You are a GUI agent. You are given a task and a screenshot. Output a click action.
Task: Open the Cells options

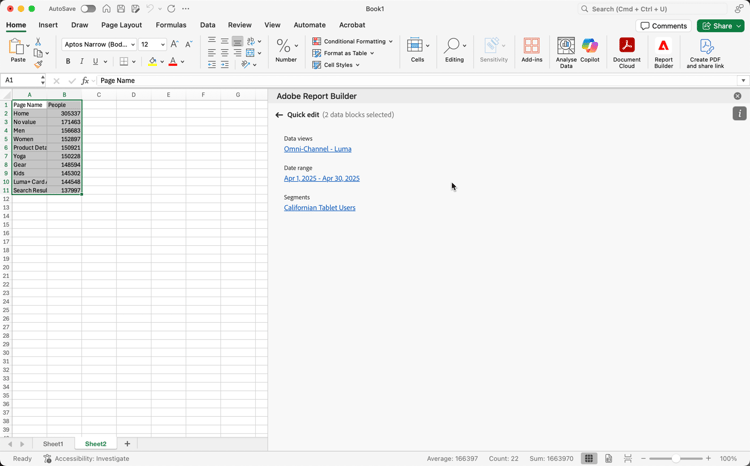418,50
